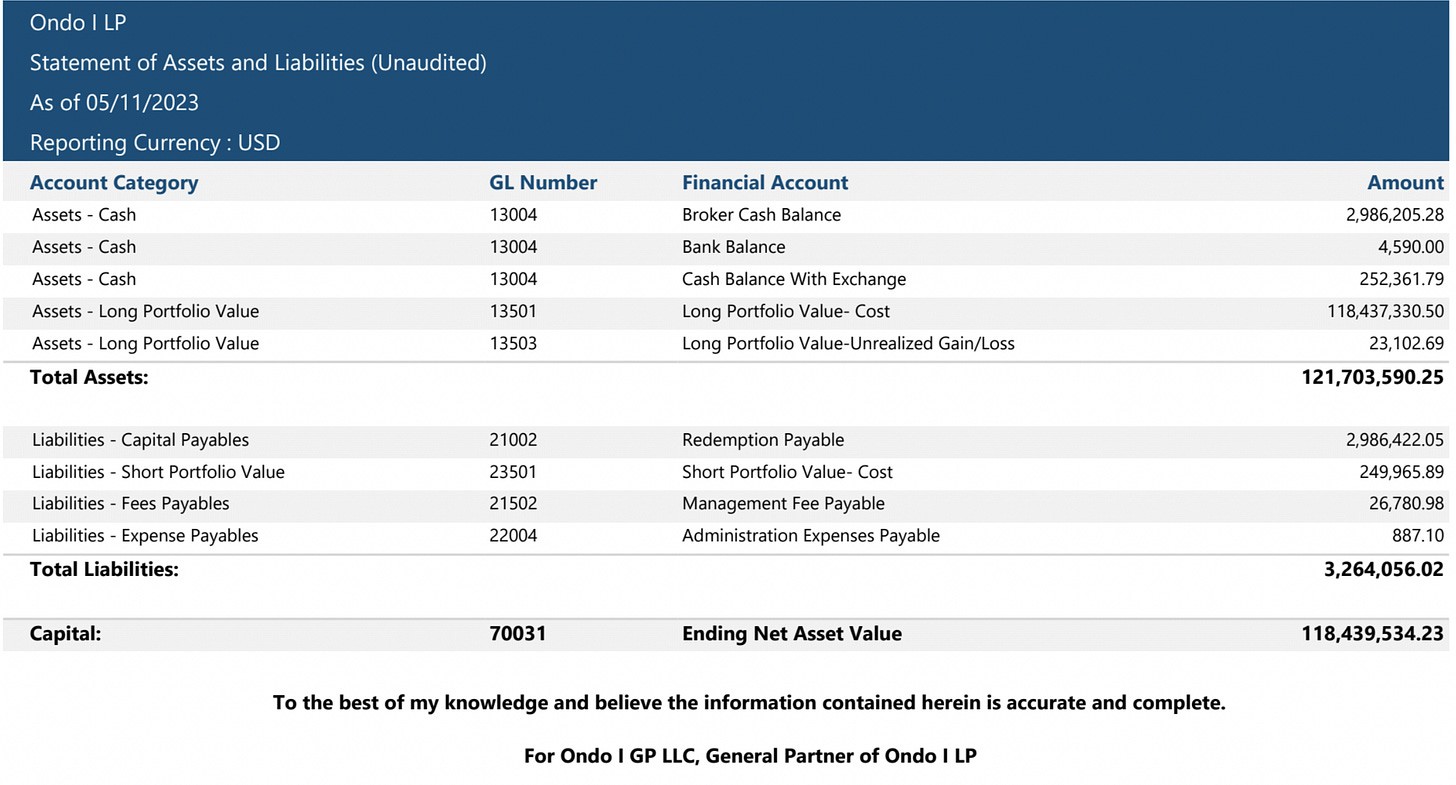Select the Management Fee Payable entry
This screenshot has height=785, width=1456.
tap(783, 504)
